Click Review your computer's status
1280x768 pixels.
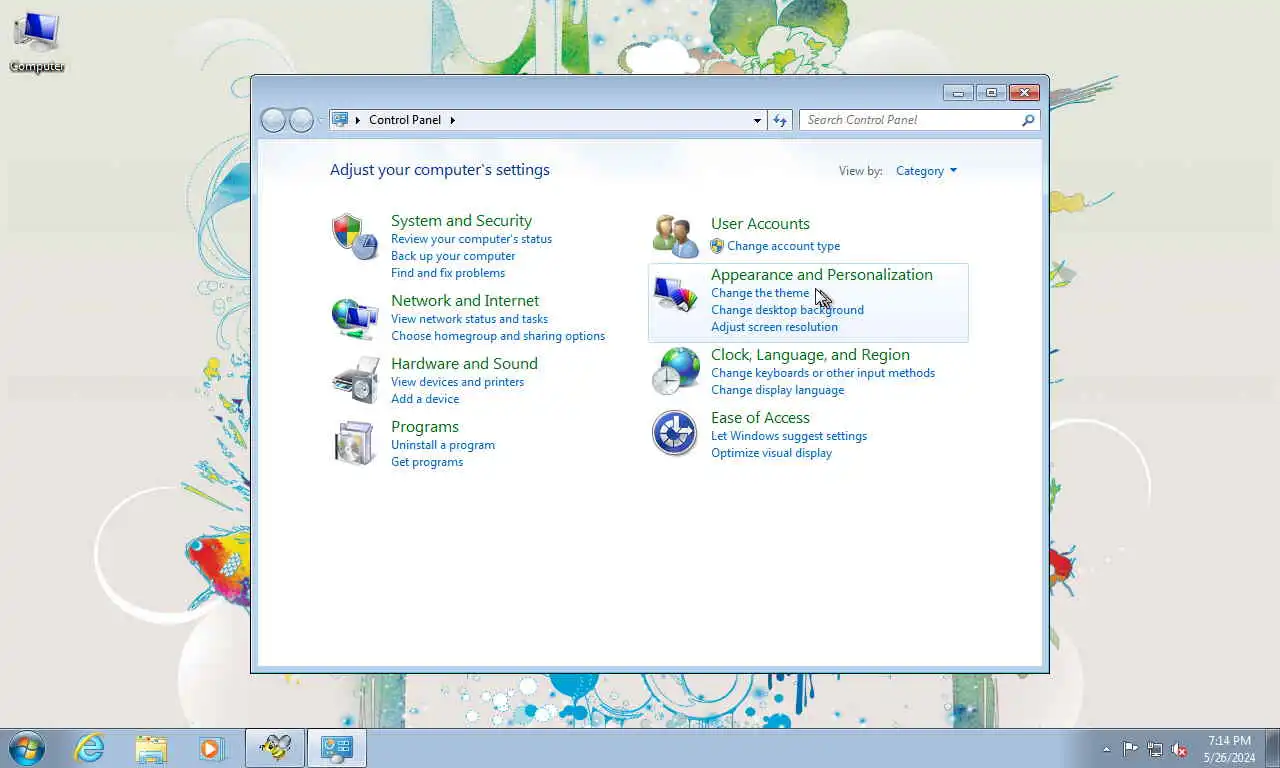(x=471, y=239)
